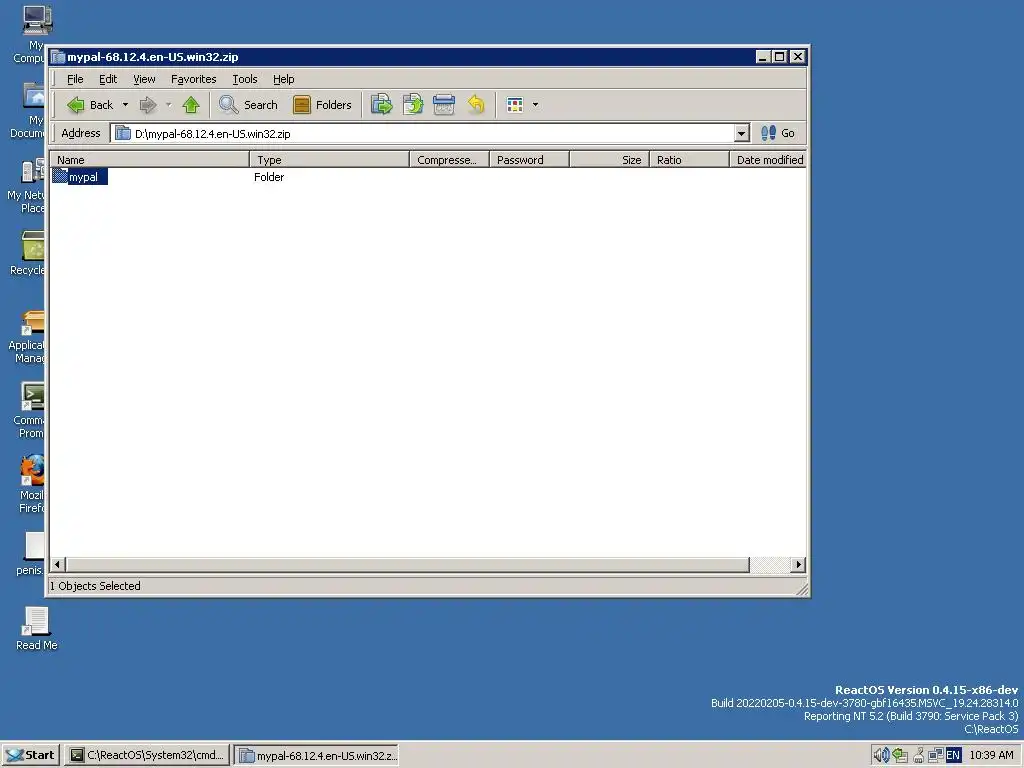Click into the Address bar path field
This screenshot has width=1024, height=768.
(431, 134)
